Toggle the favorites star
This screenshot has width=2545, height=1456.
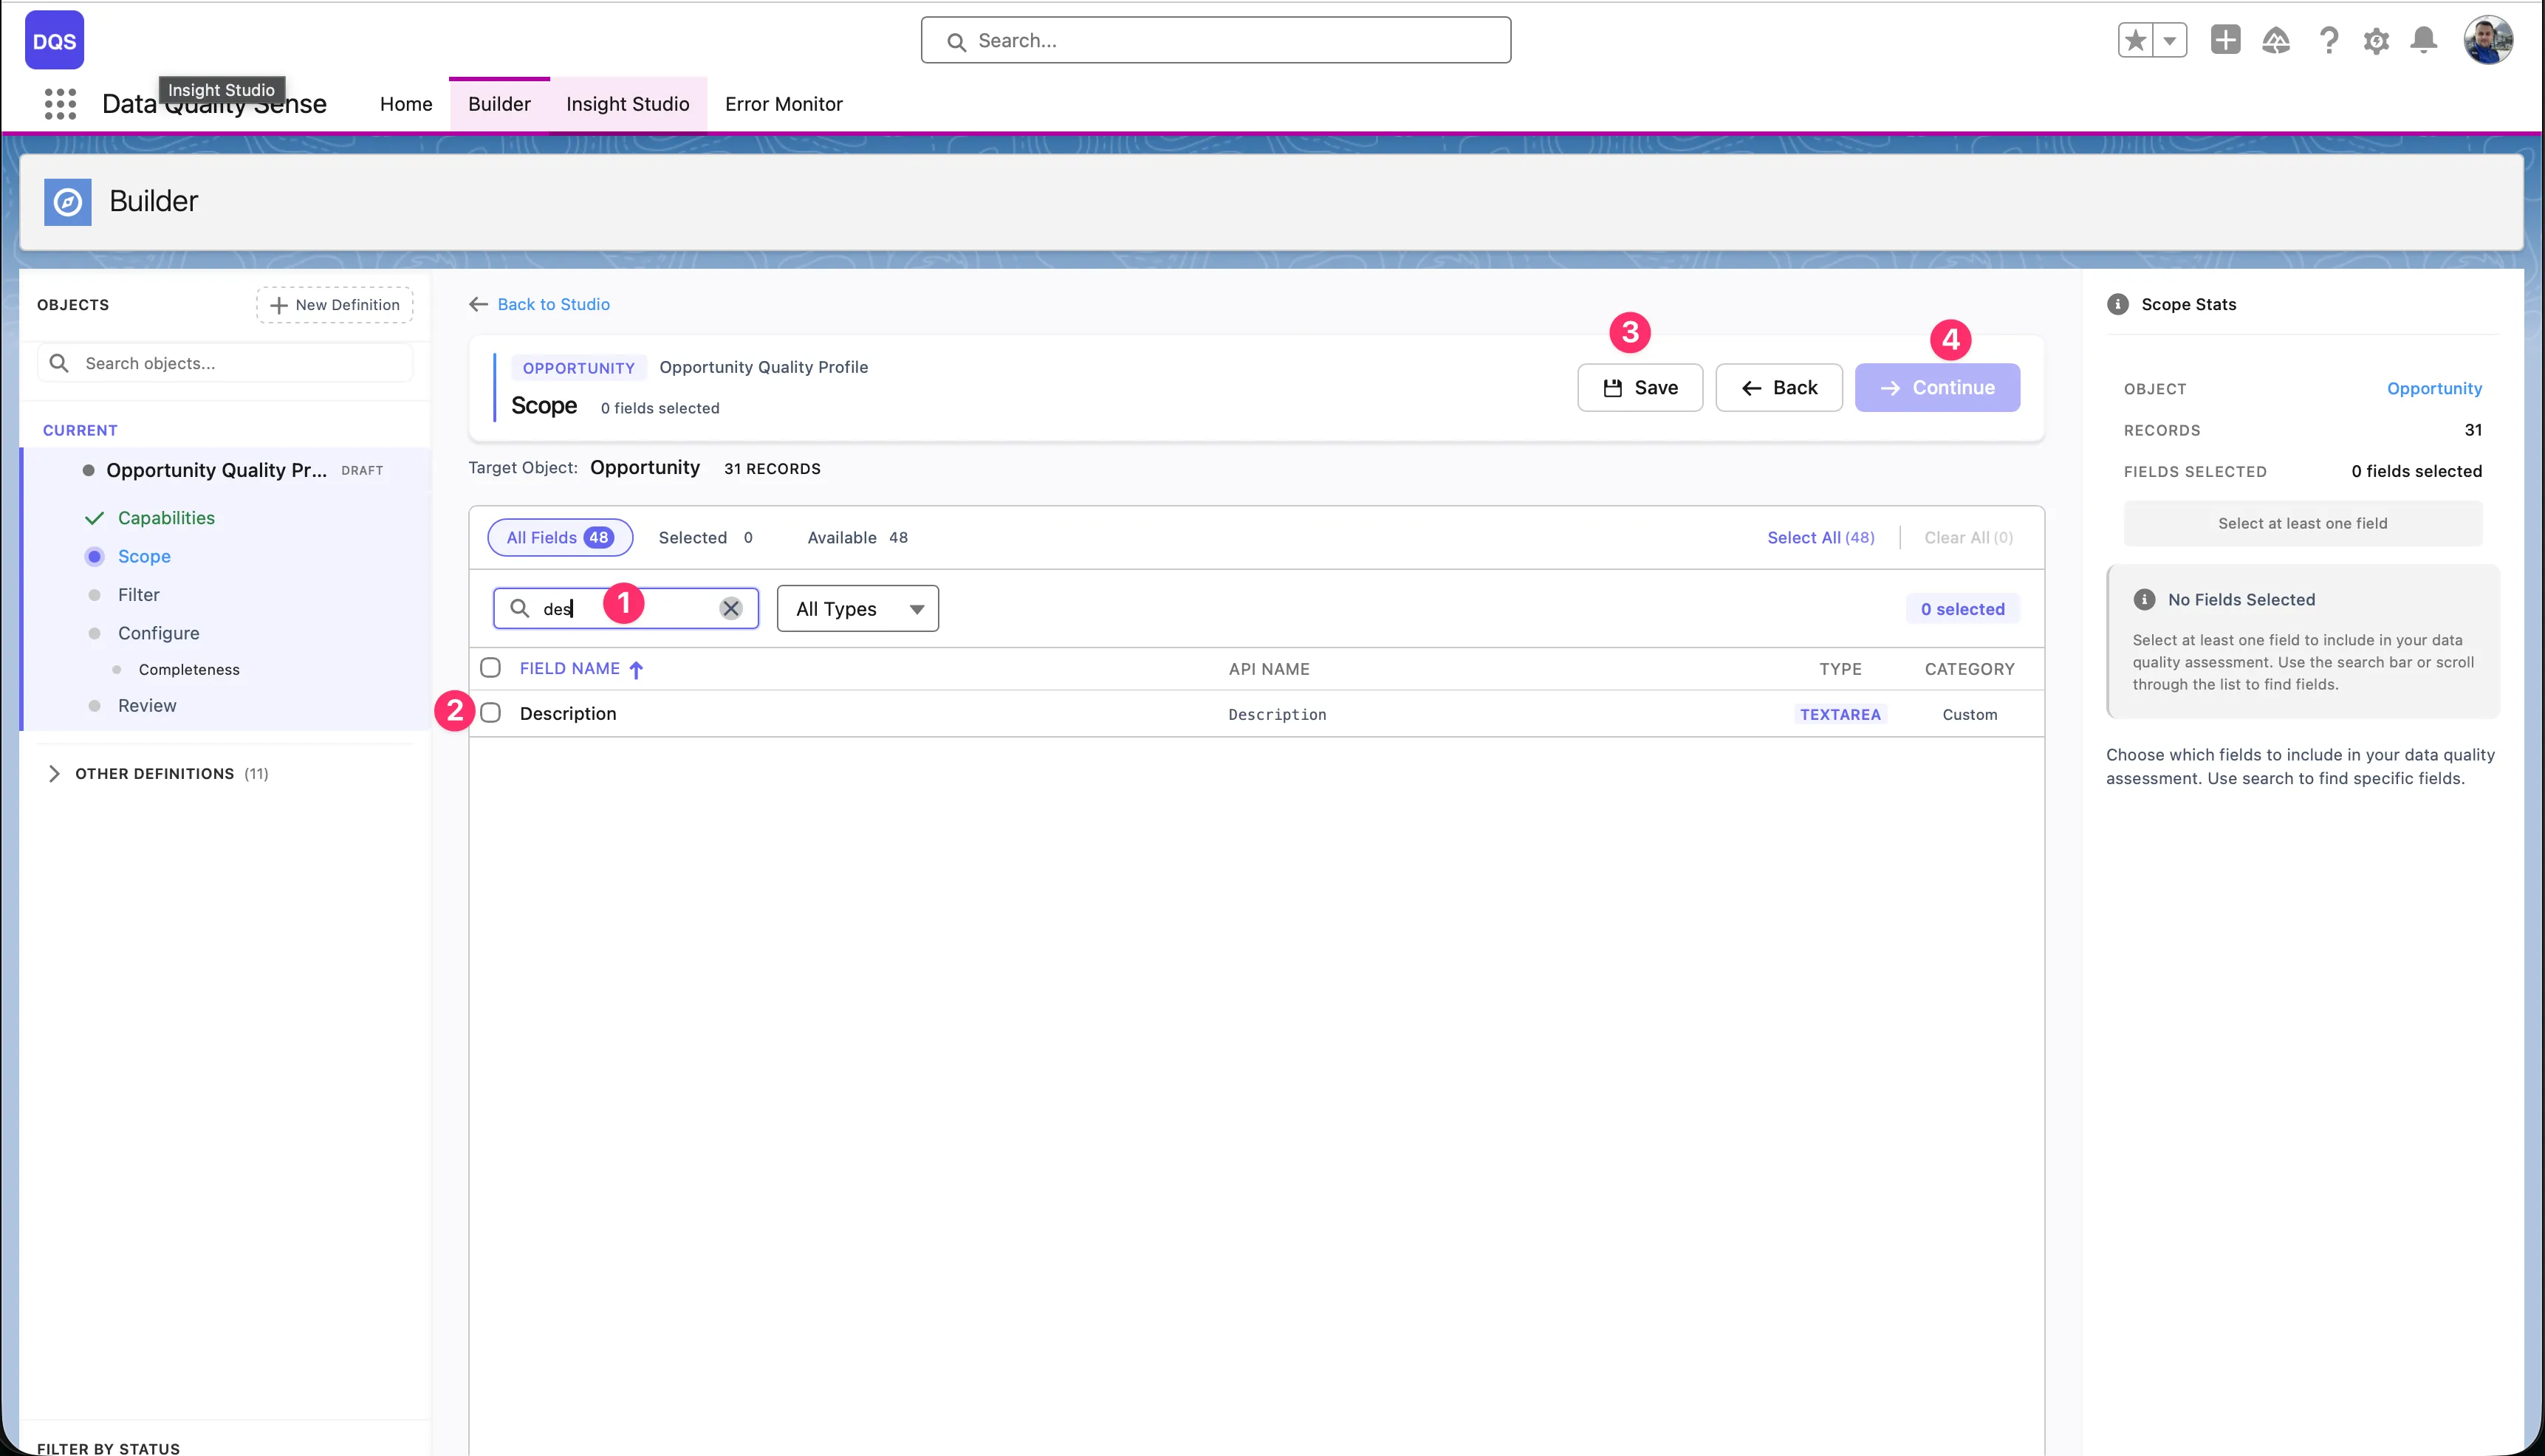tap(2135, 40)
